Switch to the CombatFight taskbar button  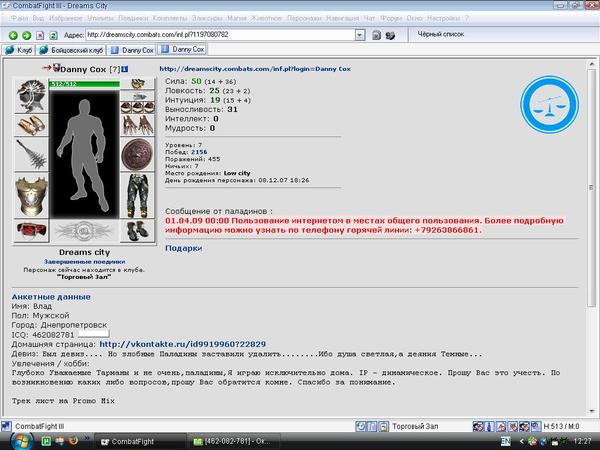coord(140,442)
